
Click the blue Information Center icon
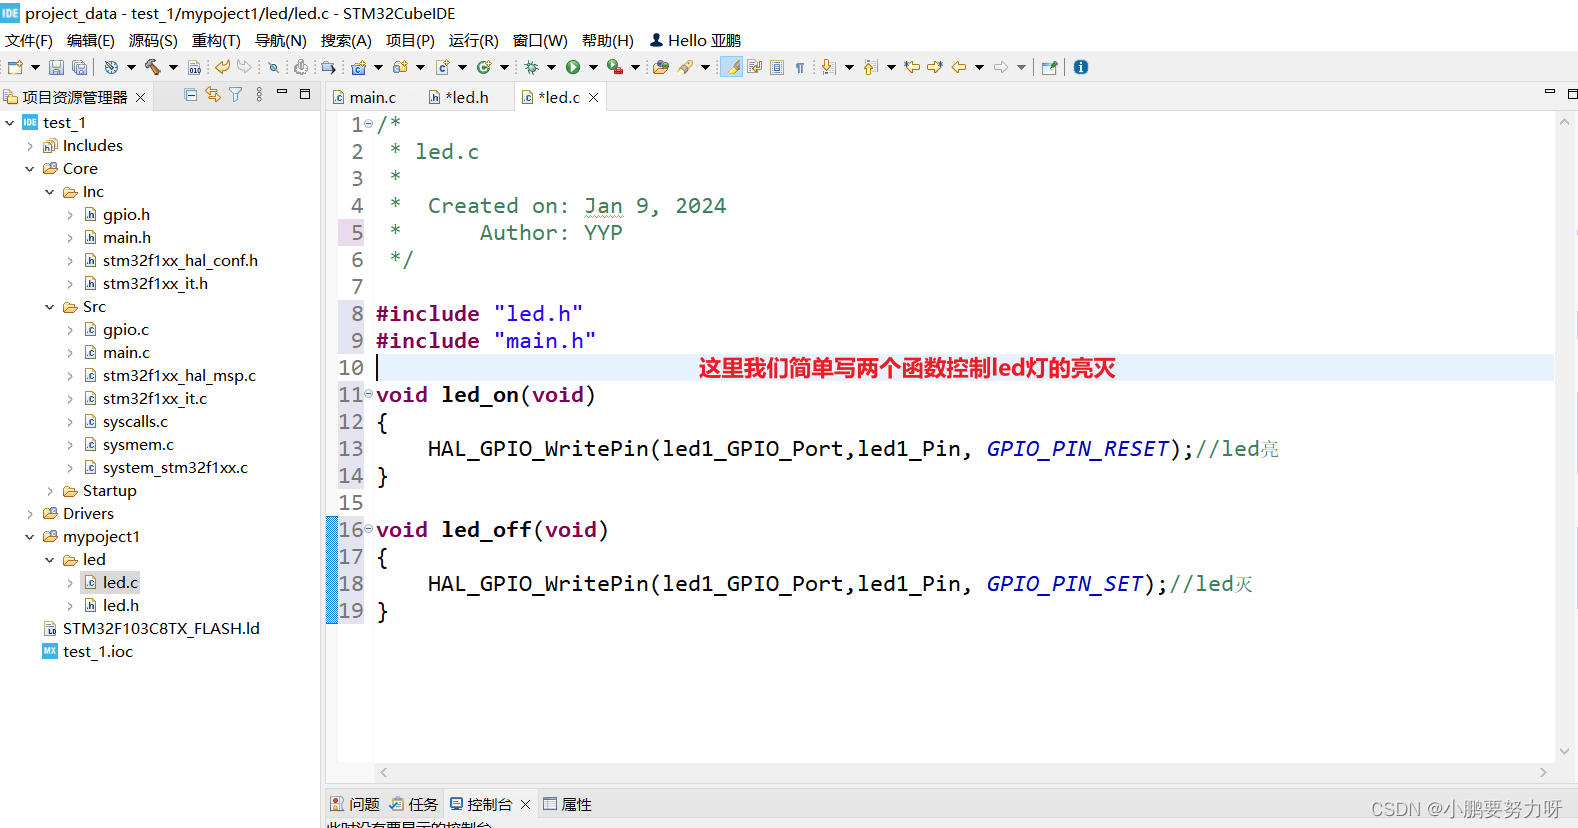pyautogui.click(x=1081, y=67)
